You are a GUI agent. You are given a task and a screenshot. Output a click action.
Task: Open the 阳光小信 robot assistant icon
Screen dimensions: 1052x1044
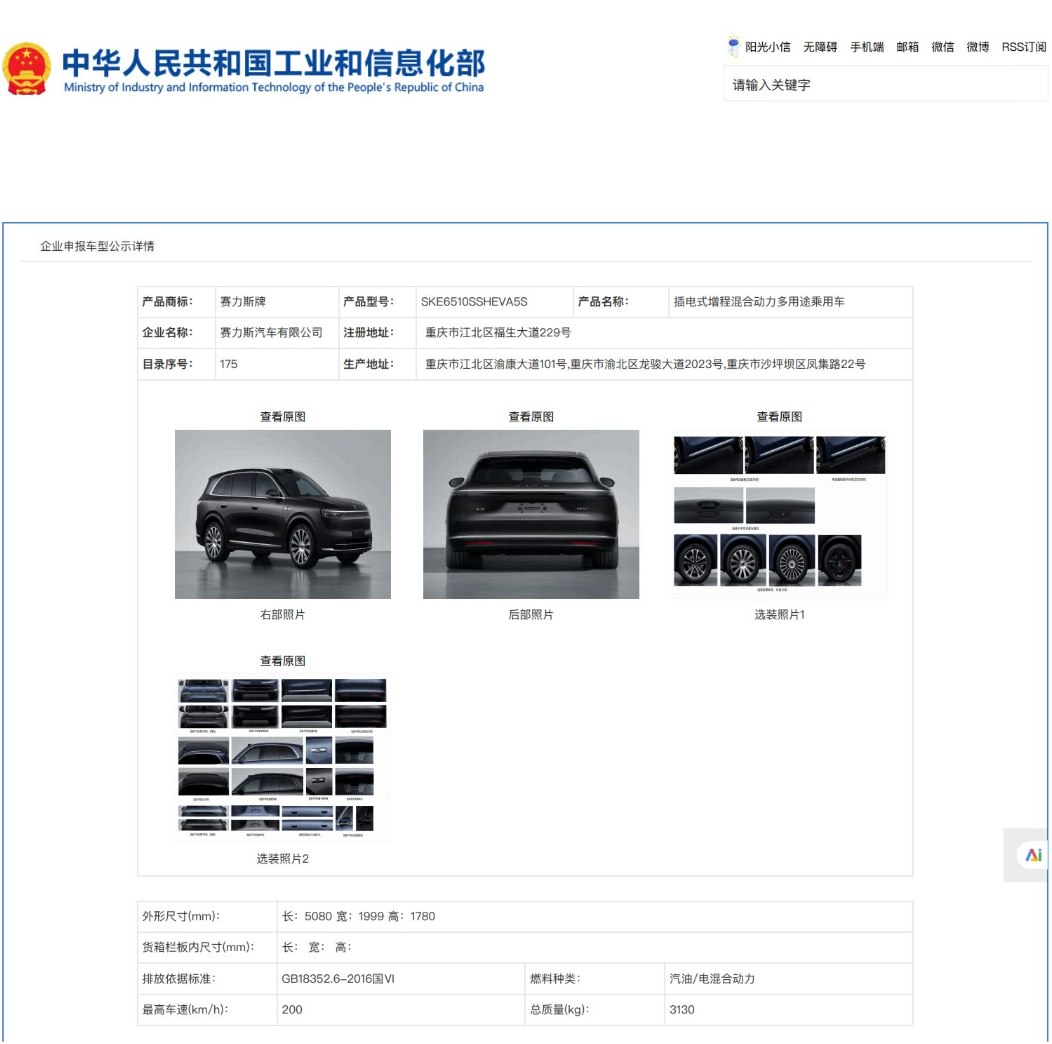click(x=733, y=46)
